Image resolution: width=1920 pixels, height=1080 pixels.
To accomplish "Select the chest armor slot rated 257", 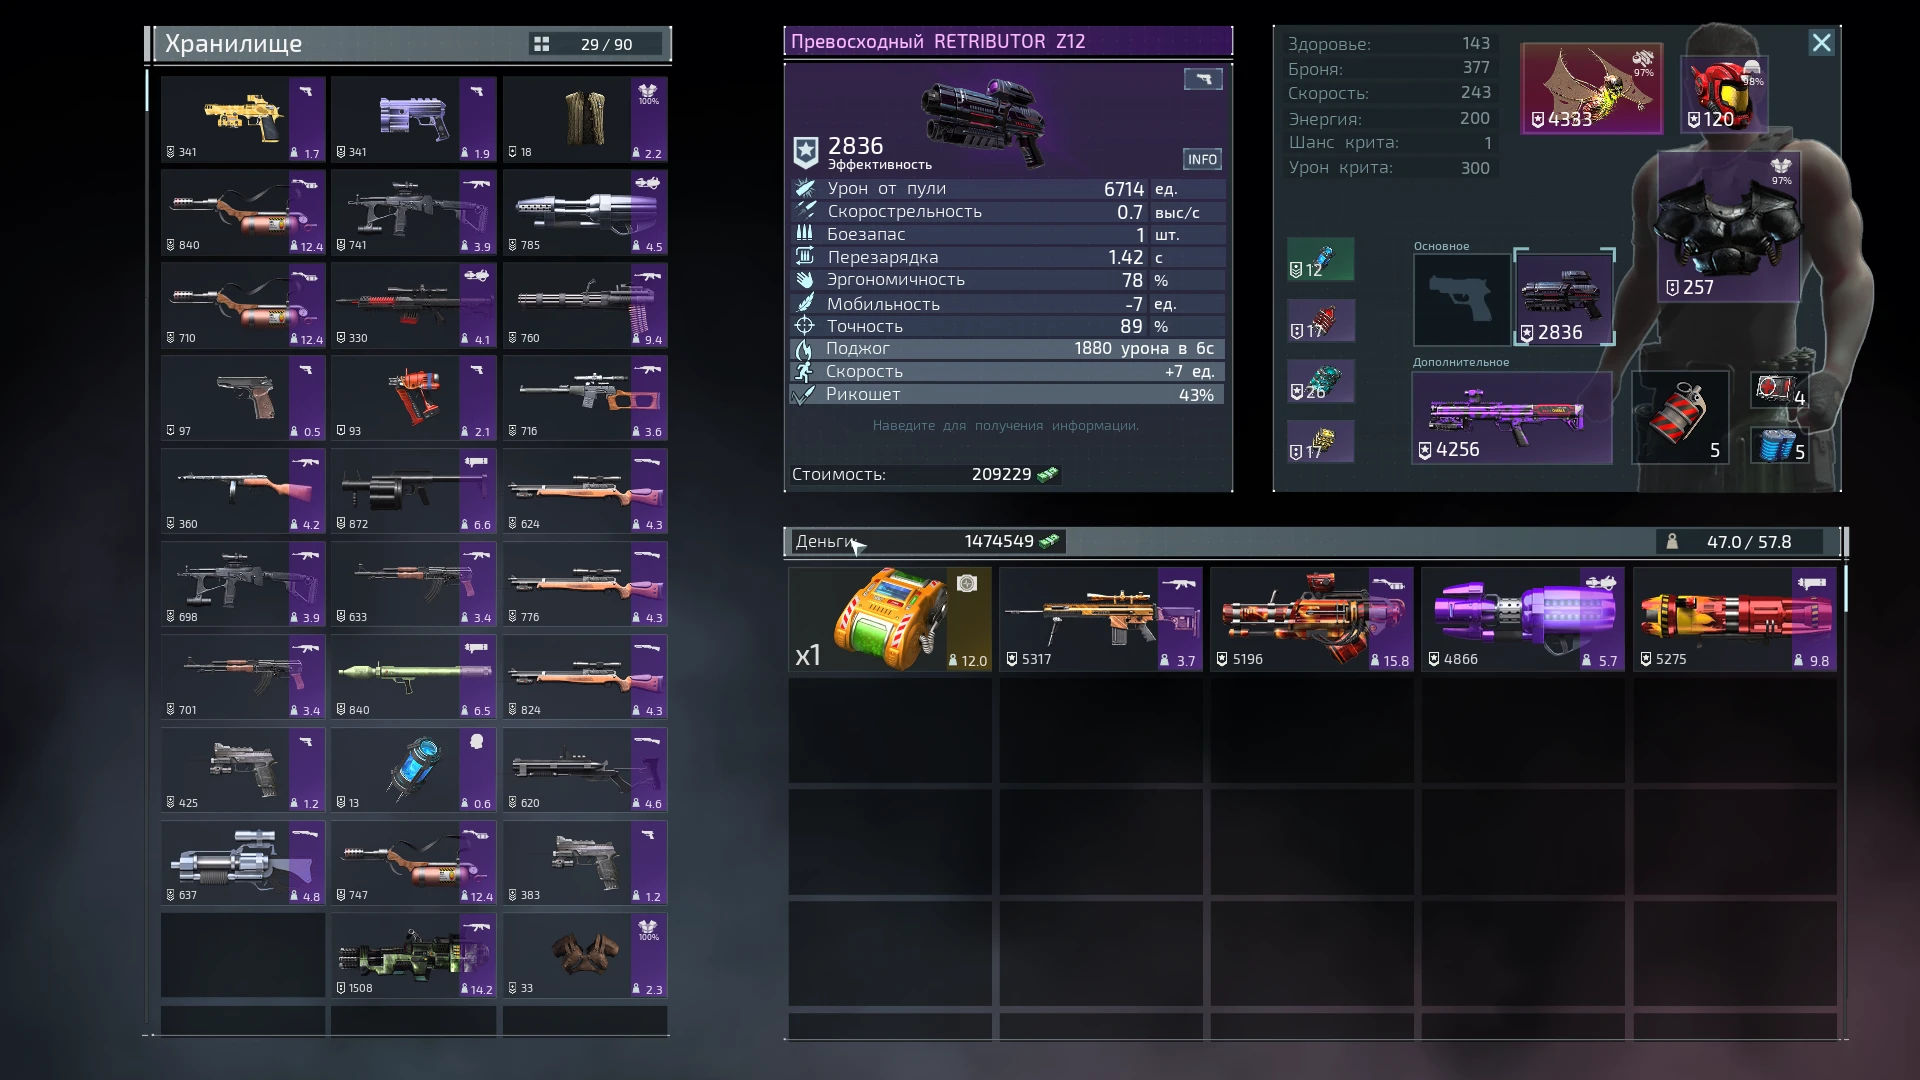I will click(1728, 228).
